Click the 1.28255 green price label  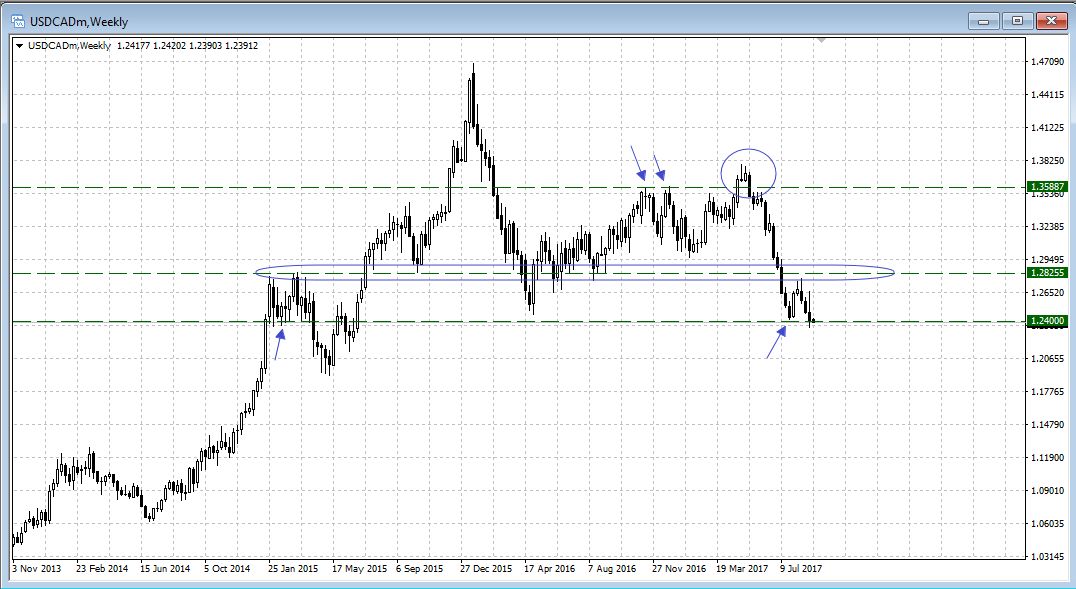tap(1045, 273)
